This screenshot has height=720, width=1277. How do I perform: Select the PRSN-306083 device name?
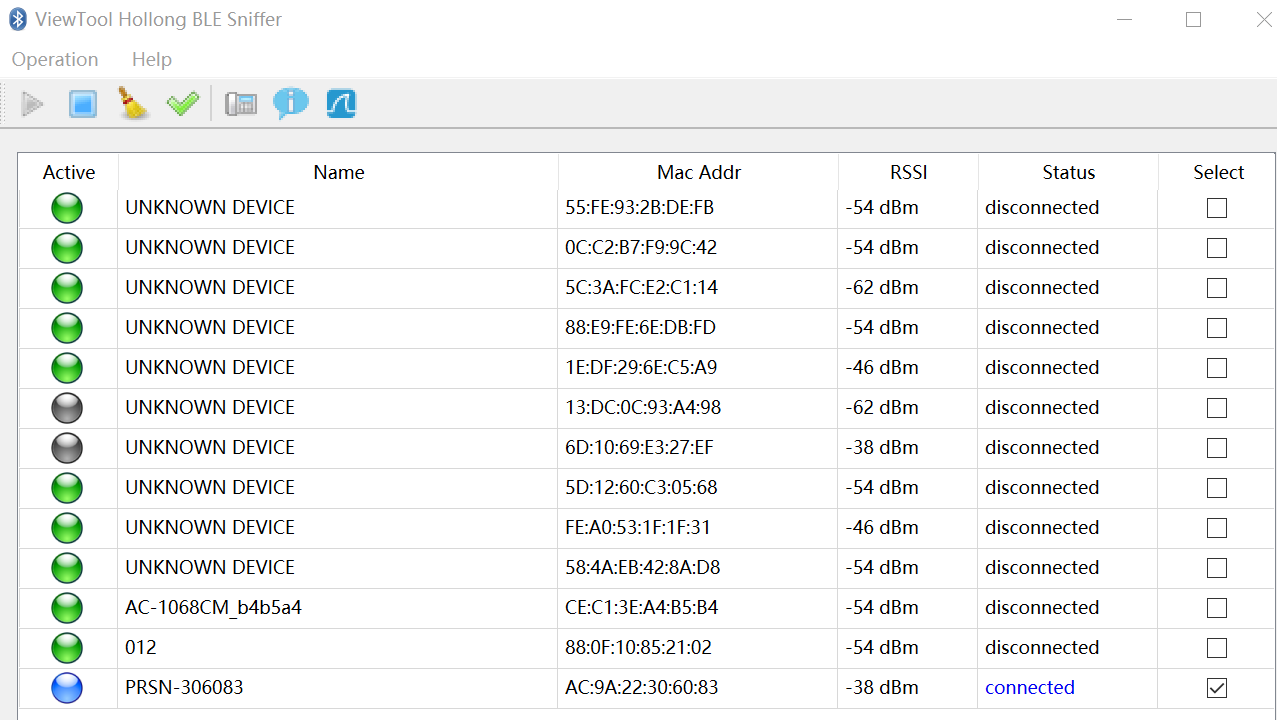coord(184,688)
